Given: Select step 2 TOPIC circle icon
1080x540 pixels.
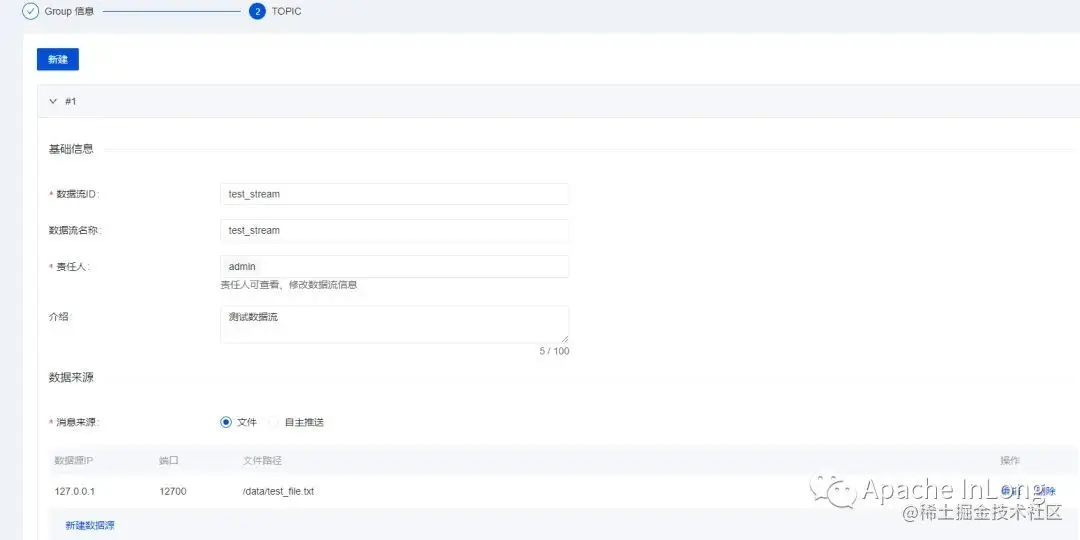Looking at the screenshot, I should [258, 12].
